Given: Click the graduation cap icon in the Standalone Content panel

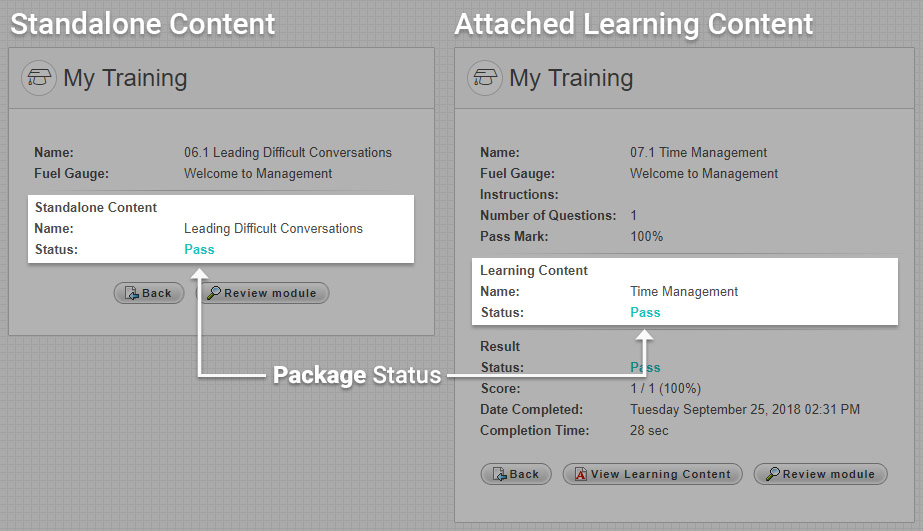Looking at the screenshot, I should 39,77.
